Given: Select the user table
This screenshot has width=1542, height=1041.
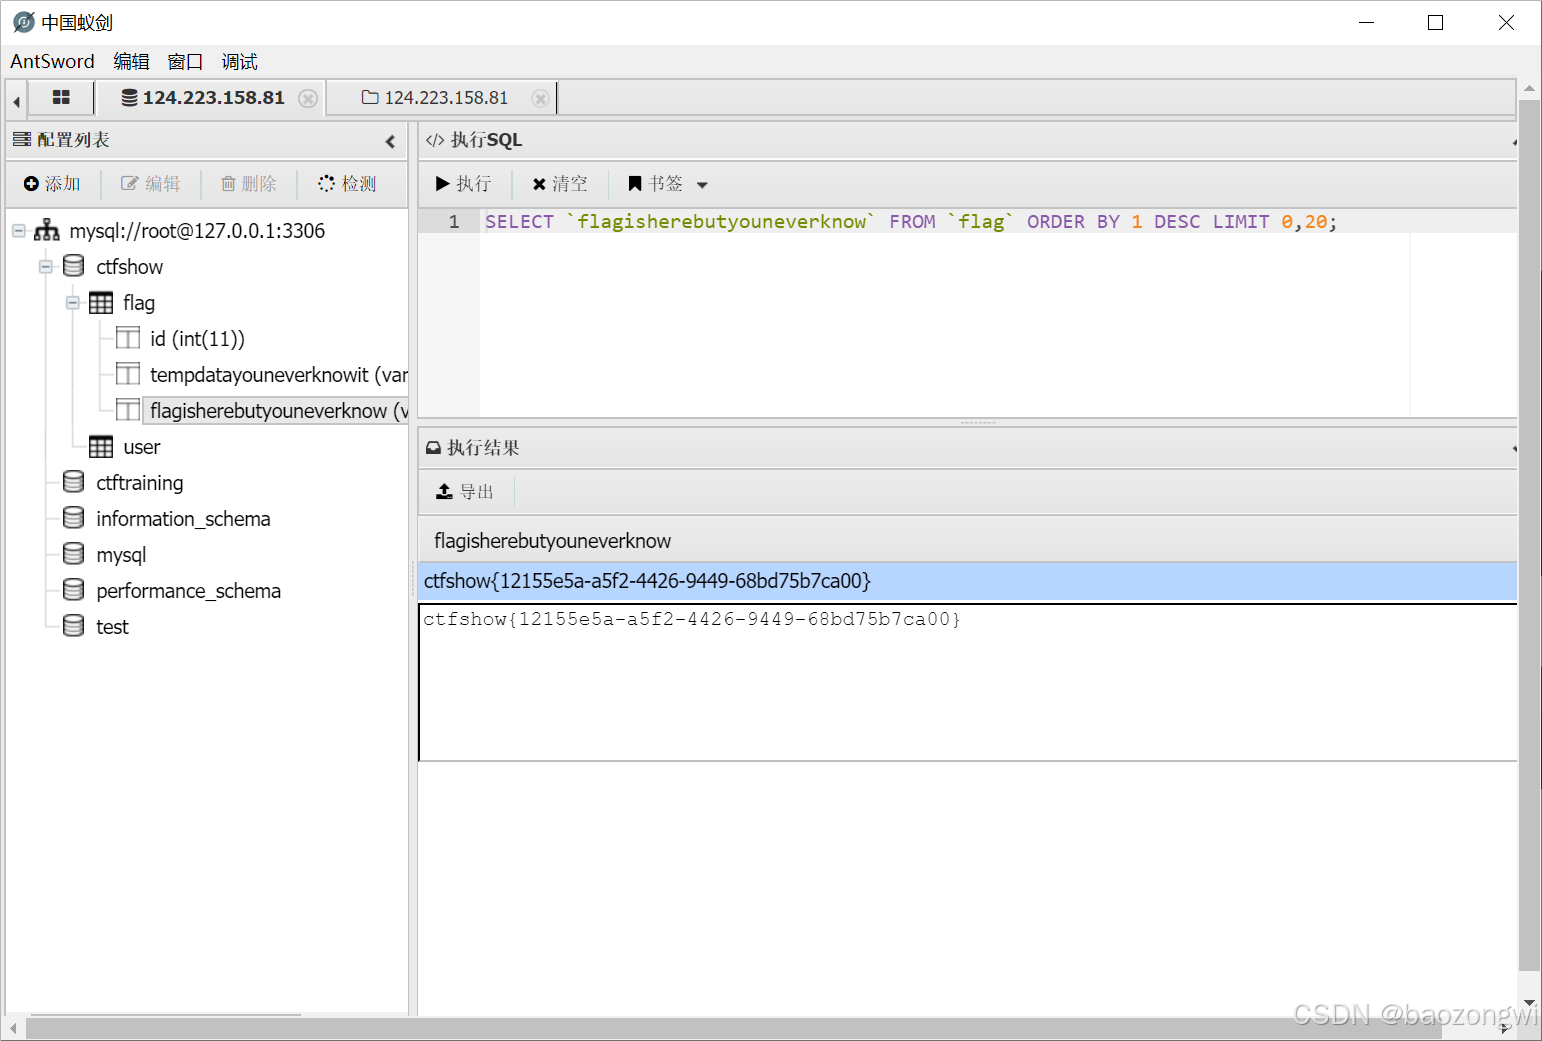Looking at the screenshot, I should click(142, 446).
